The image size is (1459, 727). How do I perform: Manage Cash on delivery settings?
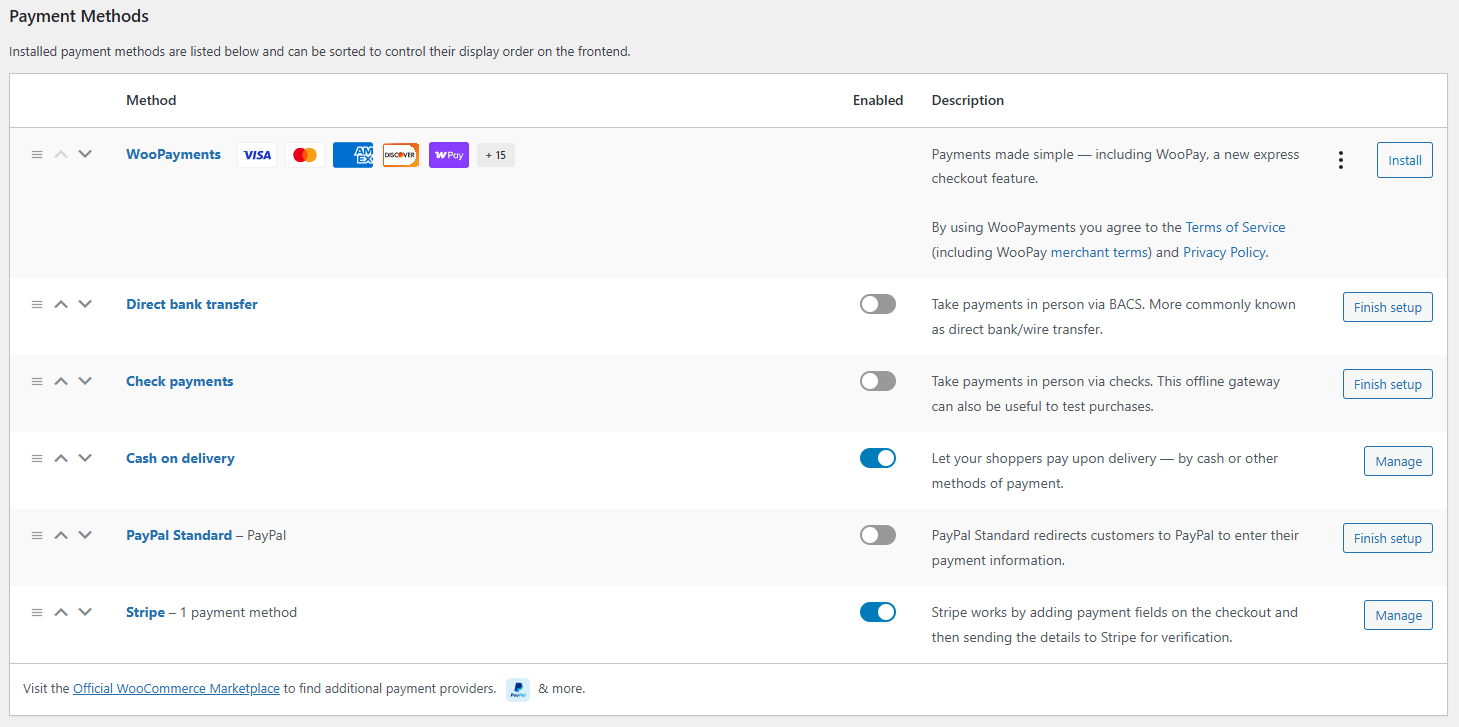pyautogui.click(x=1398, y=461)
